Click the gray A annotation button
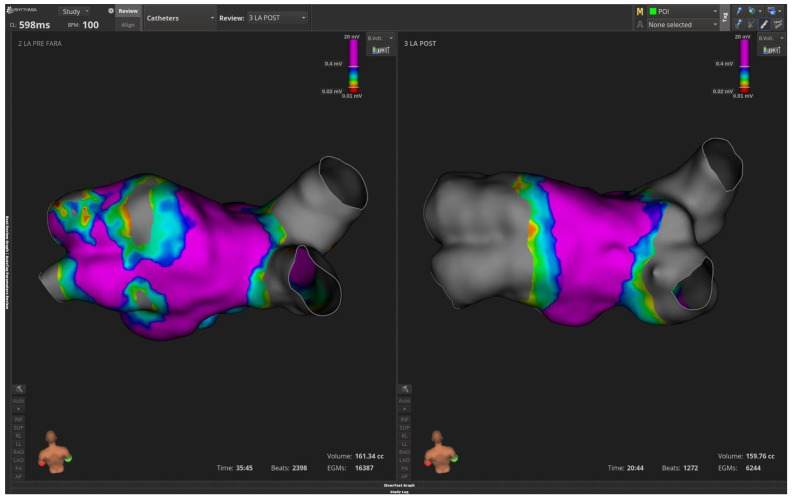Image resolution: width=792 pixels, height=500 pixels. click(x=640, y=24)
